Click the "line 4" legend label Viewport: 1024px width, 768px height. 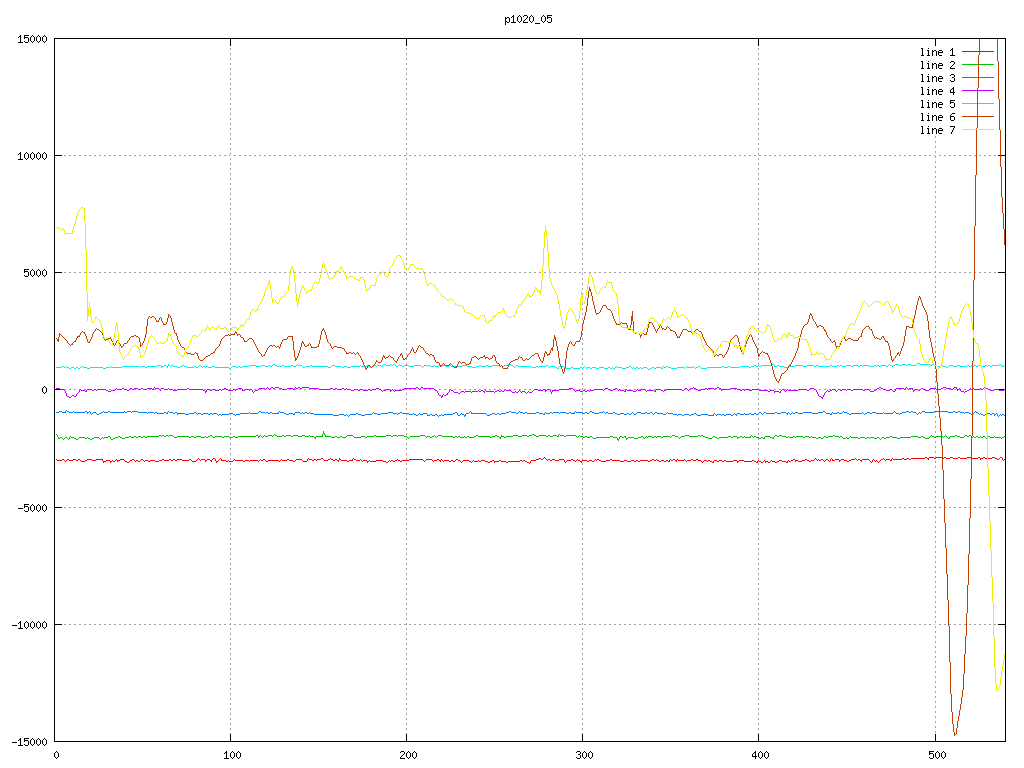pos(937,91)
